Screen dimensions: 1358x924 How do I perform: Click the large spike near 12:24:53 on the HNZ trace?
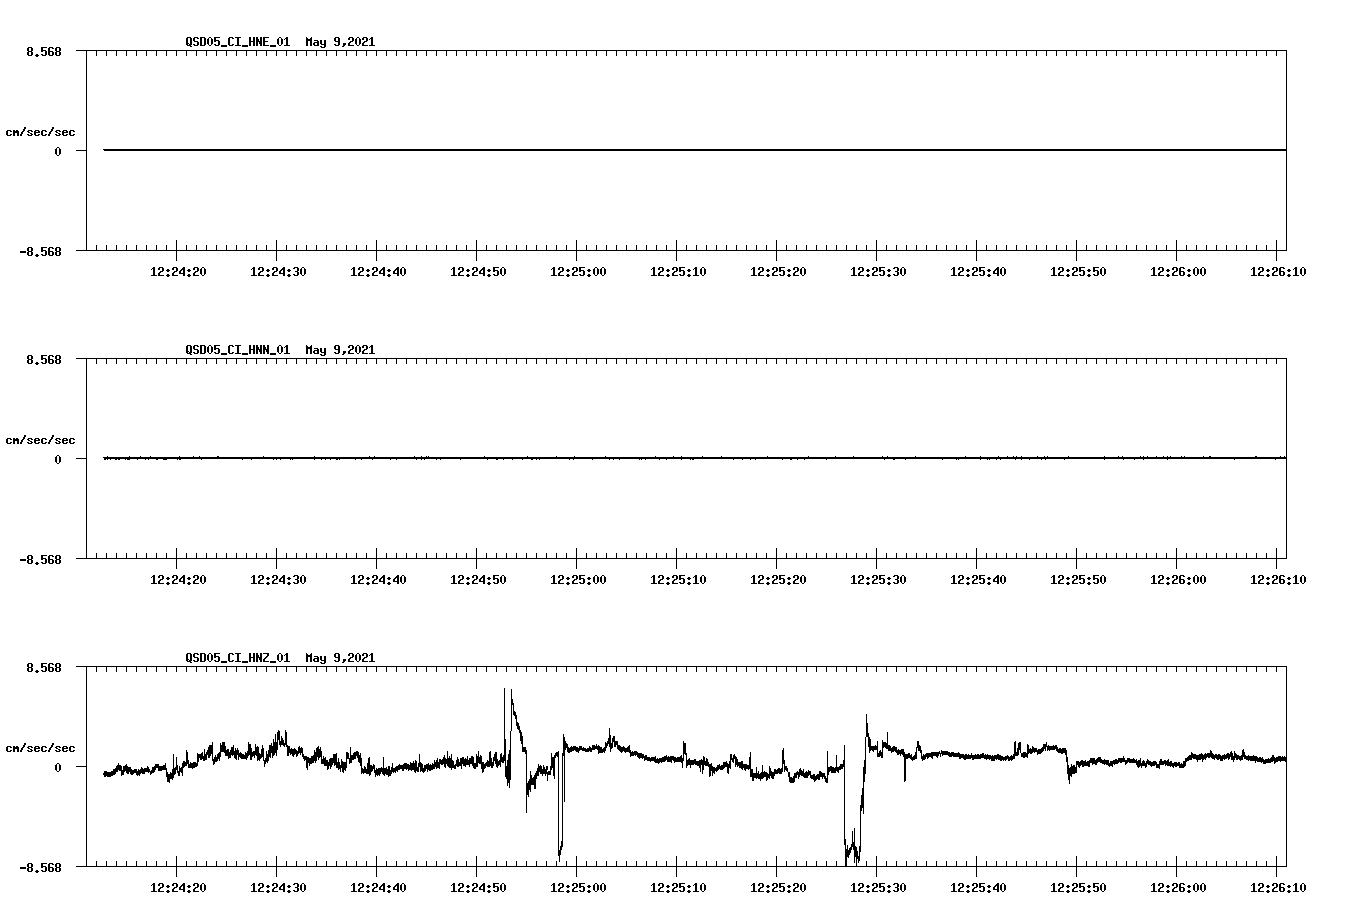[x=505, y=700]
